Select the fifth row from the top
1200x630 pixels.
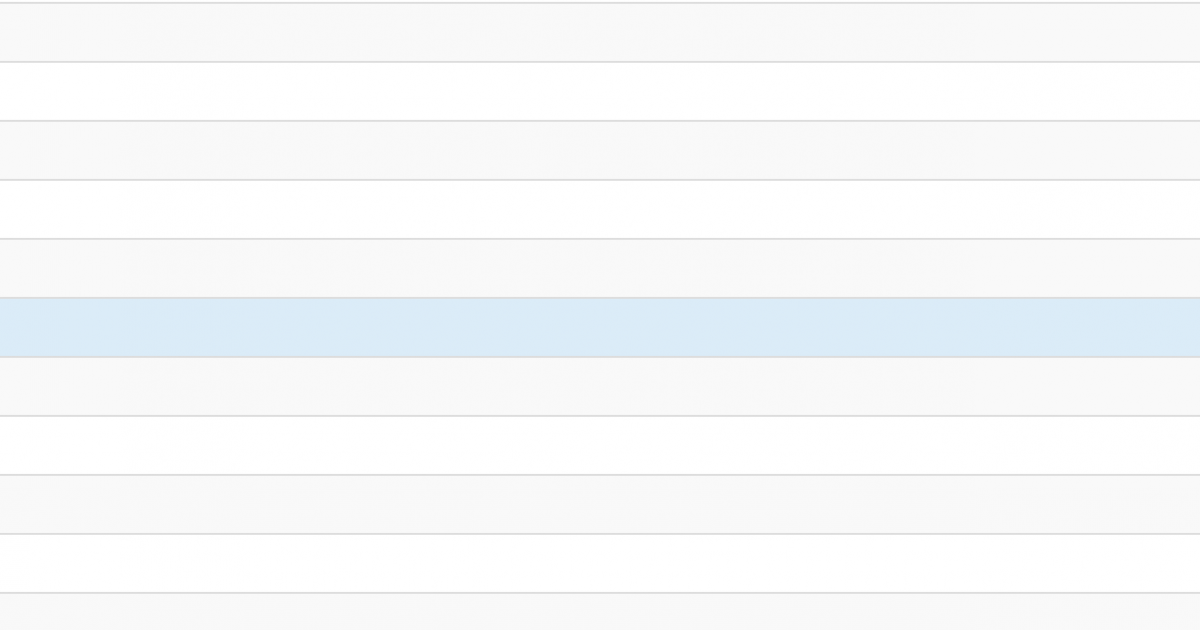pyautogui.click(x=600, y=268)
